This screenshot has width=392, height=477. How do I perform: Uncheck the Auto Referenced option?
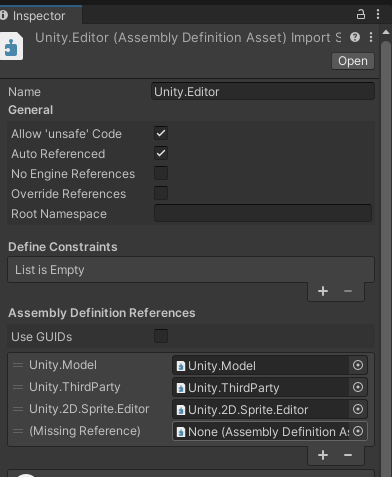(x=161, y=153)
